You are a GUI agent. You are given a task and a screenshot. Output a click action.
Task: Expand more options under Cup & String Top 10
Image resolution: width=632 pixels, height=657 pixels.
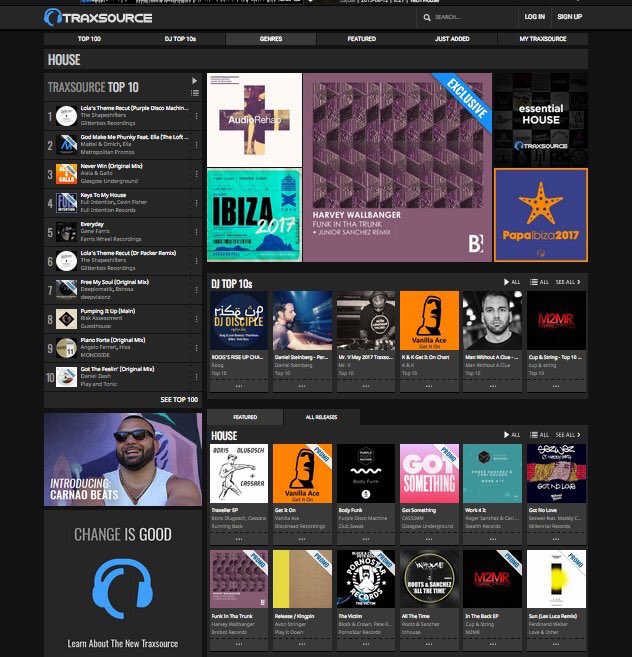[x=556, y=386]
